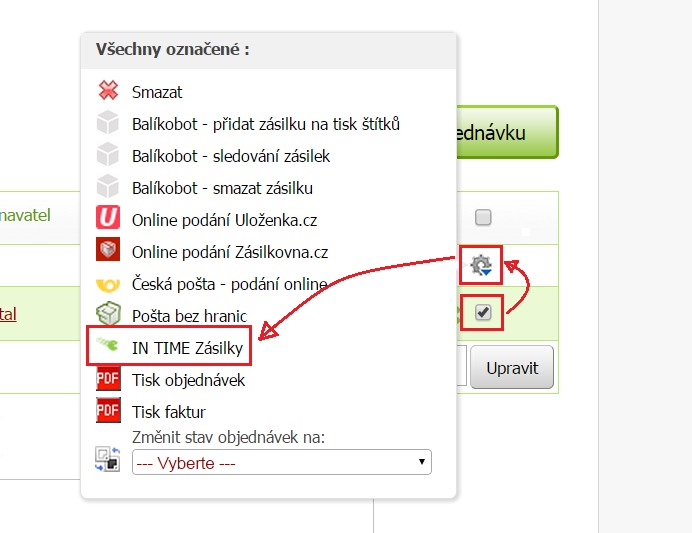Open the gear bulk actions menu
Viewport: 692px width, 533px height.
481,265
